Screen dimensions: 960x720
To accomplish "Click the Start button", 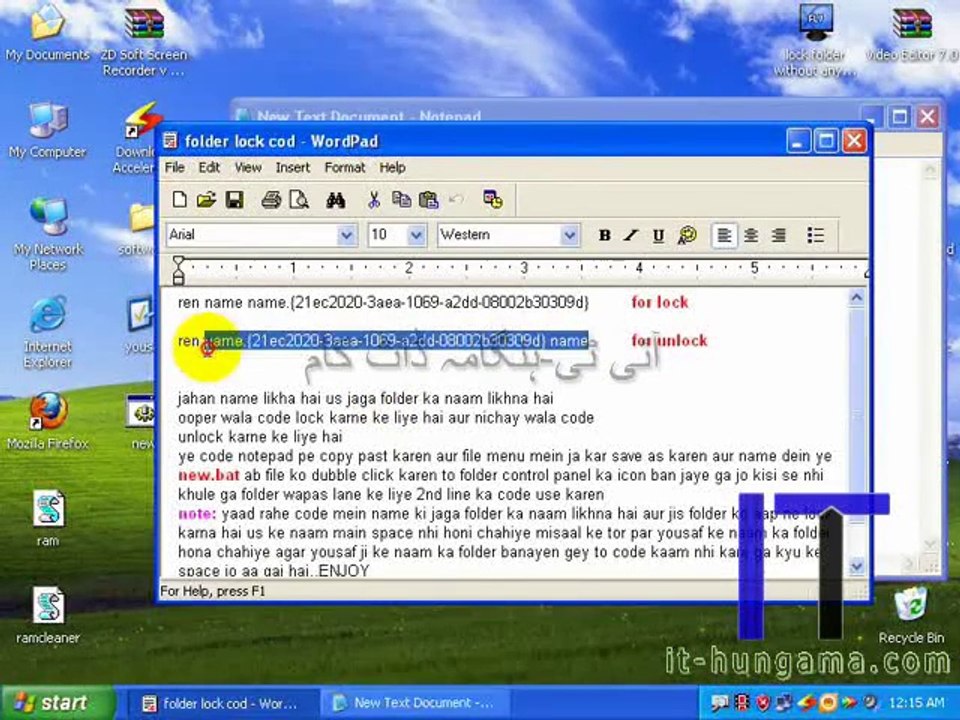I will point(58,703).
